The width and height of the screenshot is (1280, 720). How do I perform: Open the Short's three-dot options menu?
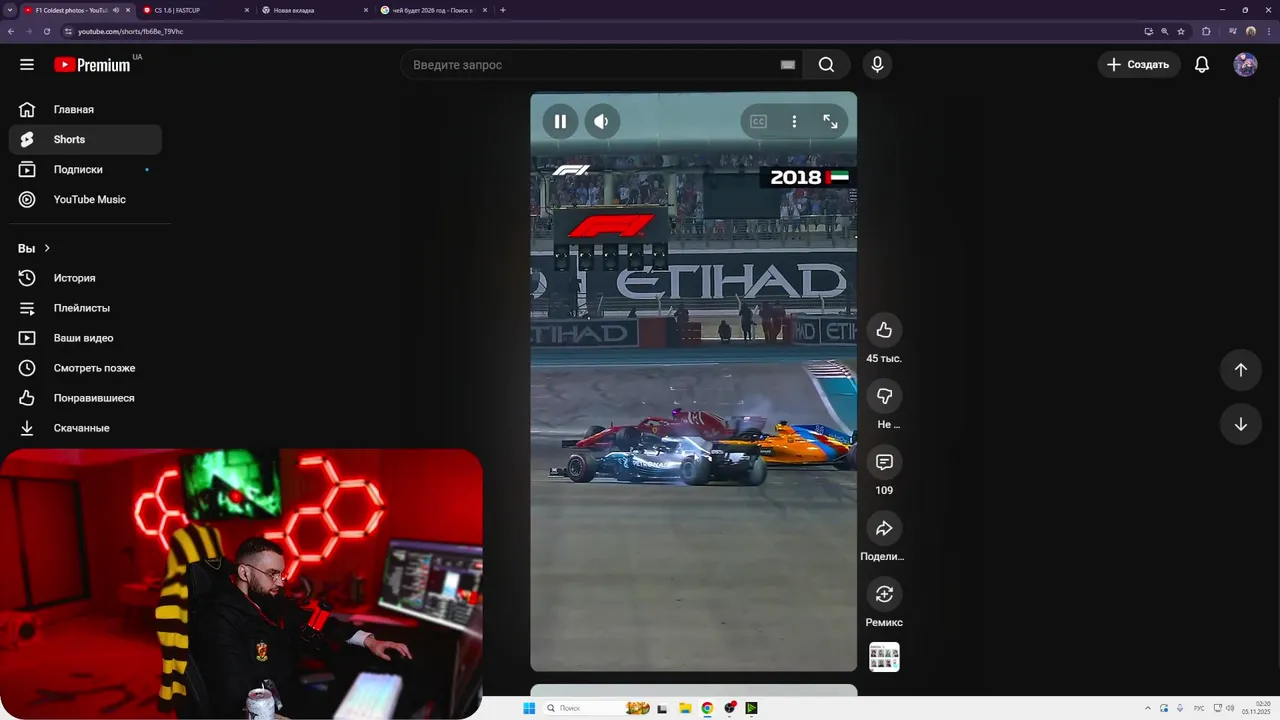pos(794,121)
